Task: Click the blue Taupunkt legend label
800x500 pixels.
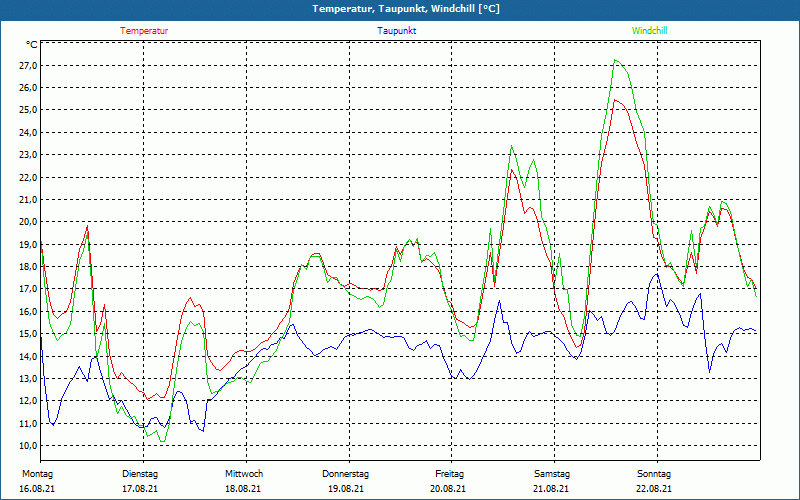Action: click(x=396, y=31)
